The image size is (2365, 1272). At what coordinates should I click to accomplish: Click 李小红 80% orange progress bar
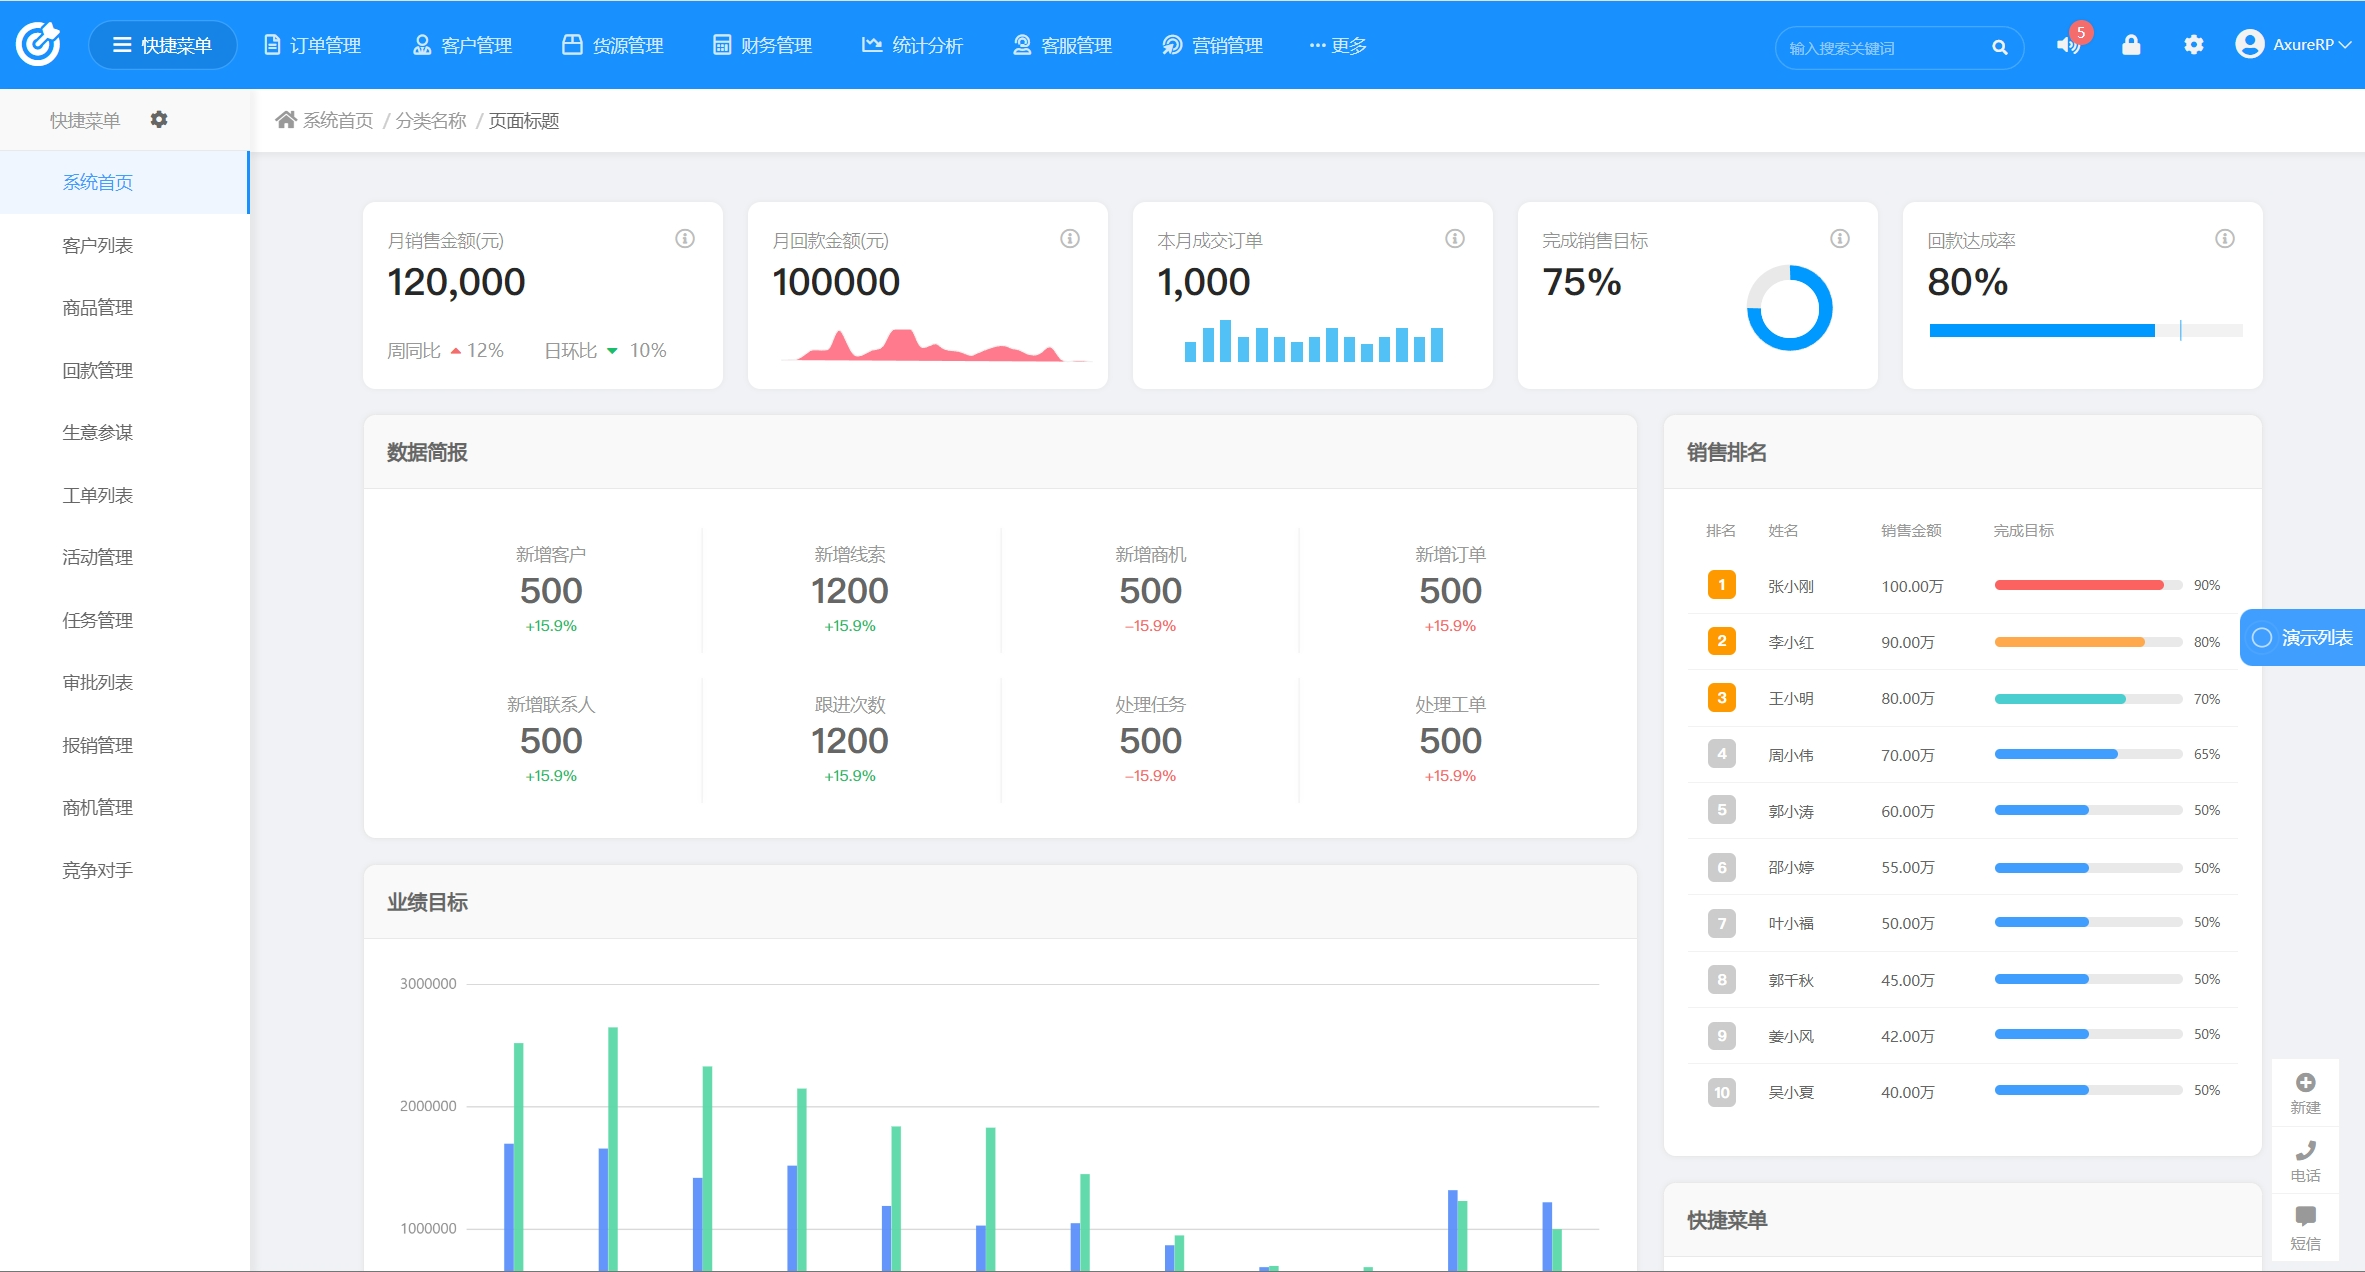pyautogui.click(x=2088, y=641)
